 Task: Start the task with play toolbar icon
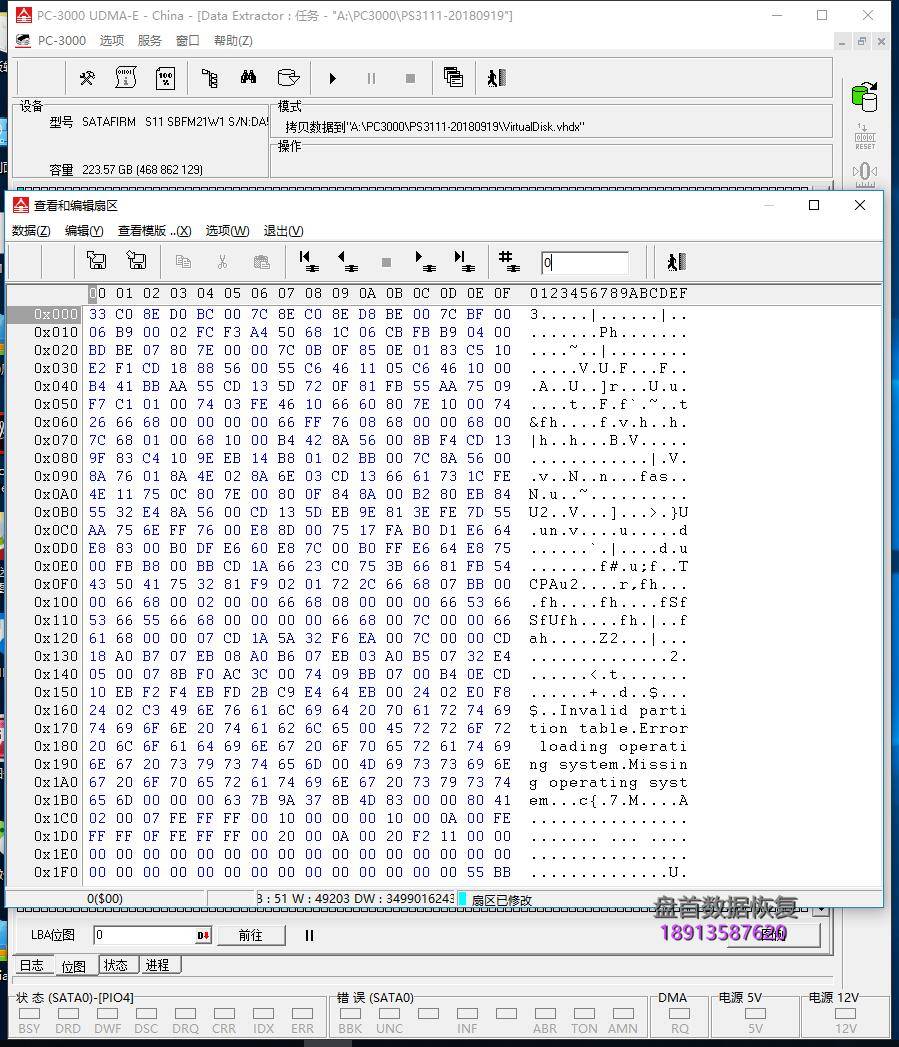coord(332,78)
